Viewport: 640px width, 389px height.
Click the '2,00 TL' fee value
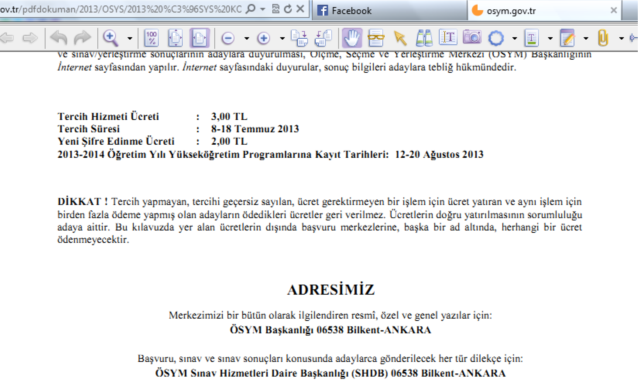229,141
